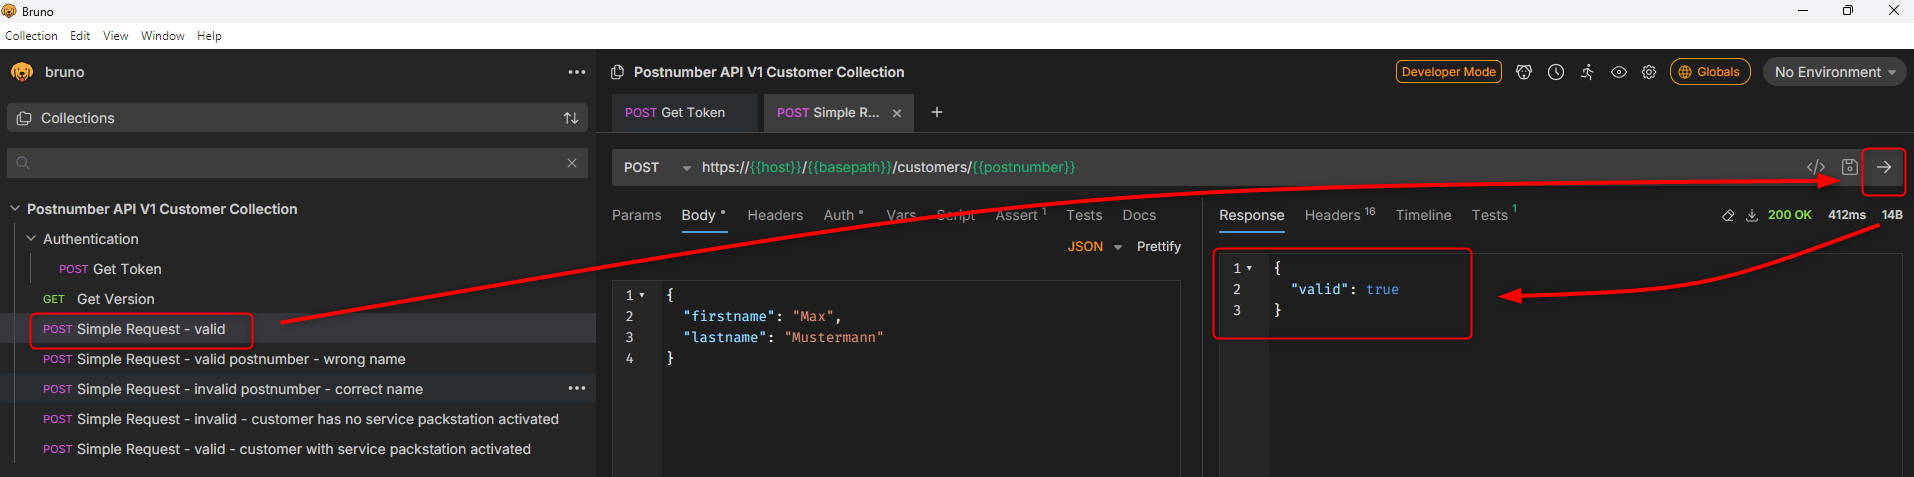Image resolution: width=1914 pixels, height=477 pixels.
Task: Collapse the JSON object in the request body editor
Action: (x=642, y=296)
